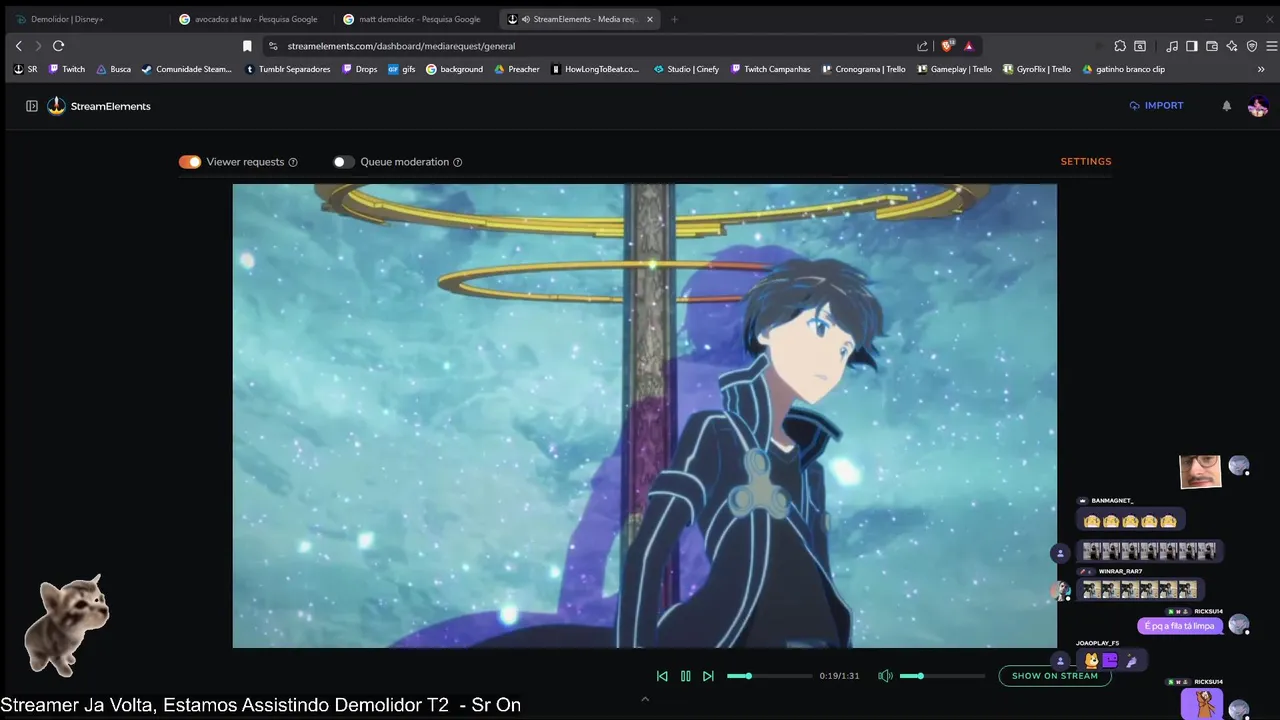Image resolution: width=1280 pixels, height=720 pixels.
Task: Reload the current page
Action: tap(59, 46)
